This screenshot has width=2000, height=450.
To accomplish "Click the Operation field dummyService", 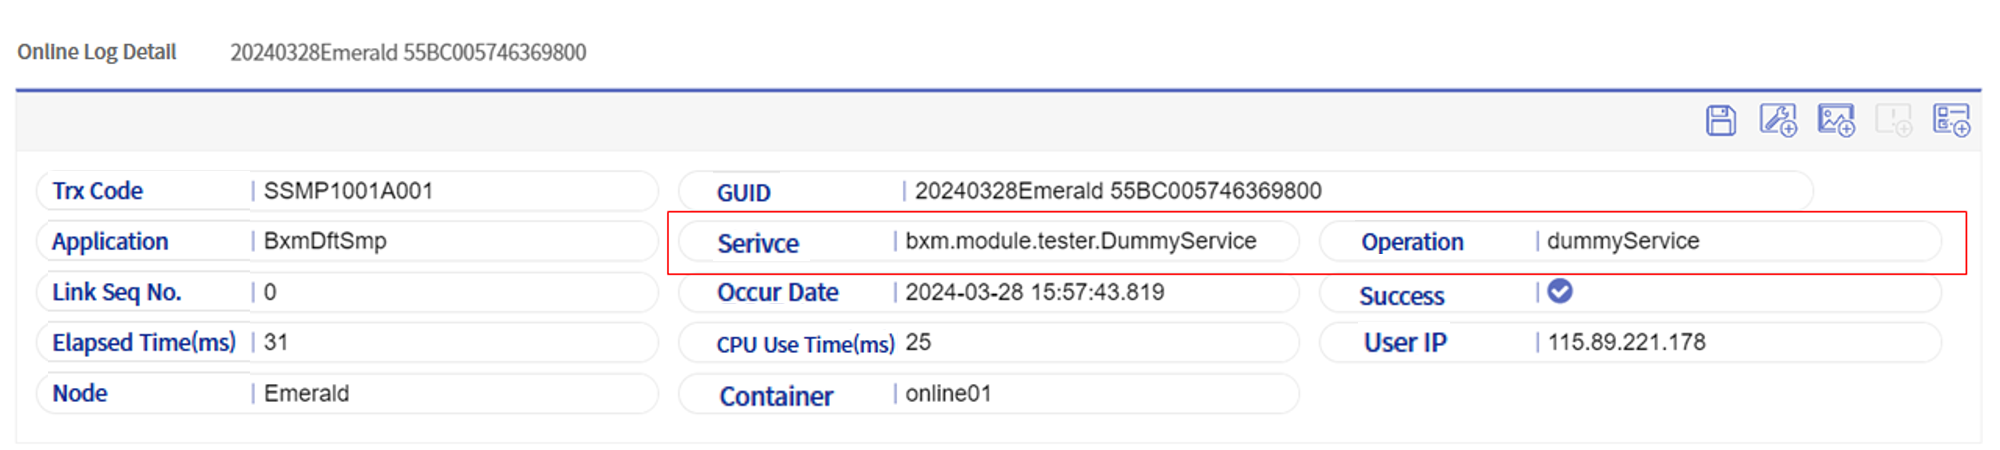I will (x=1623, y=241).
